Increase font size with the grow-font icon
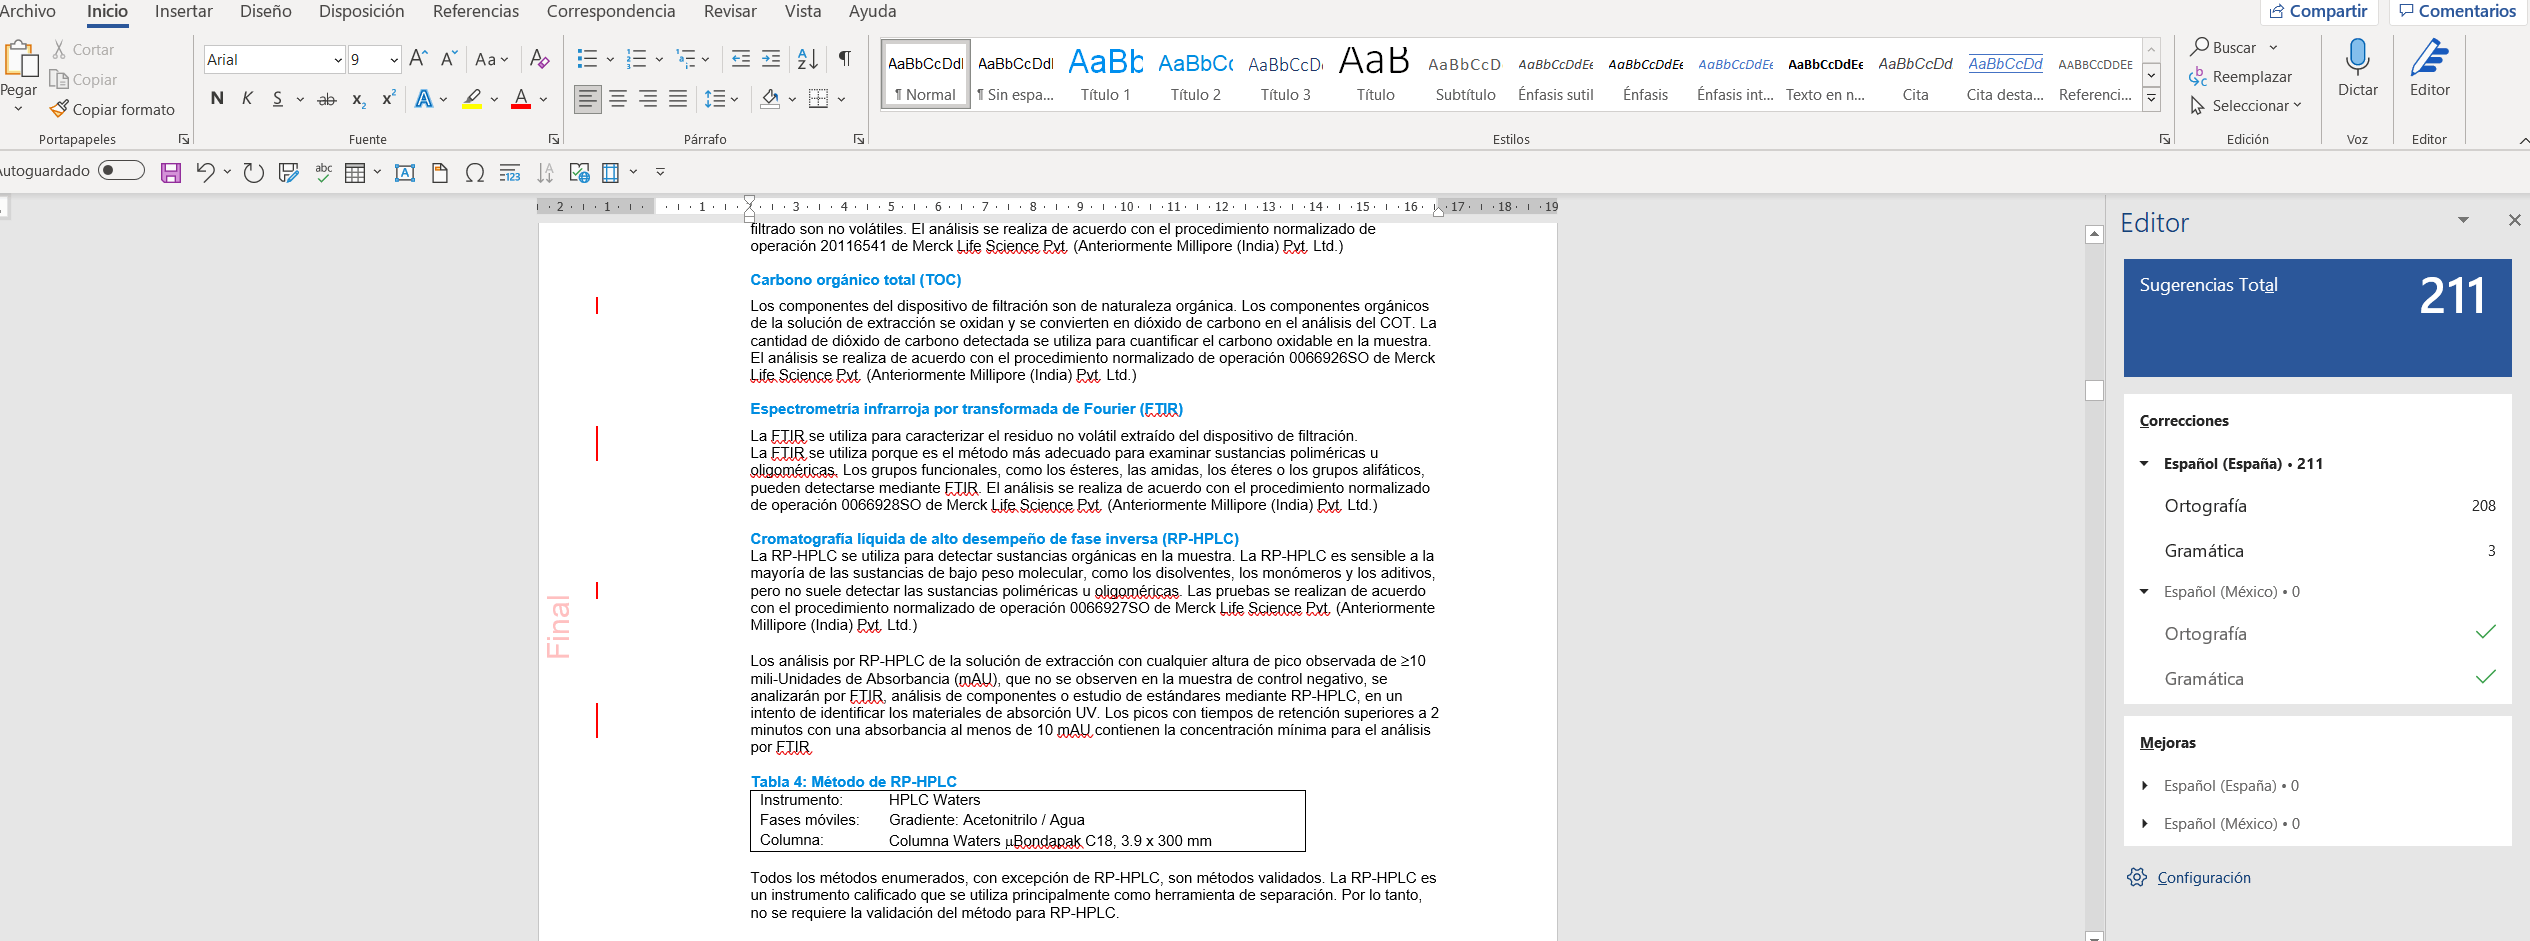Viewport: 2530px width, 941px height. (418, 59)
